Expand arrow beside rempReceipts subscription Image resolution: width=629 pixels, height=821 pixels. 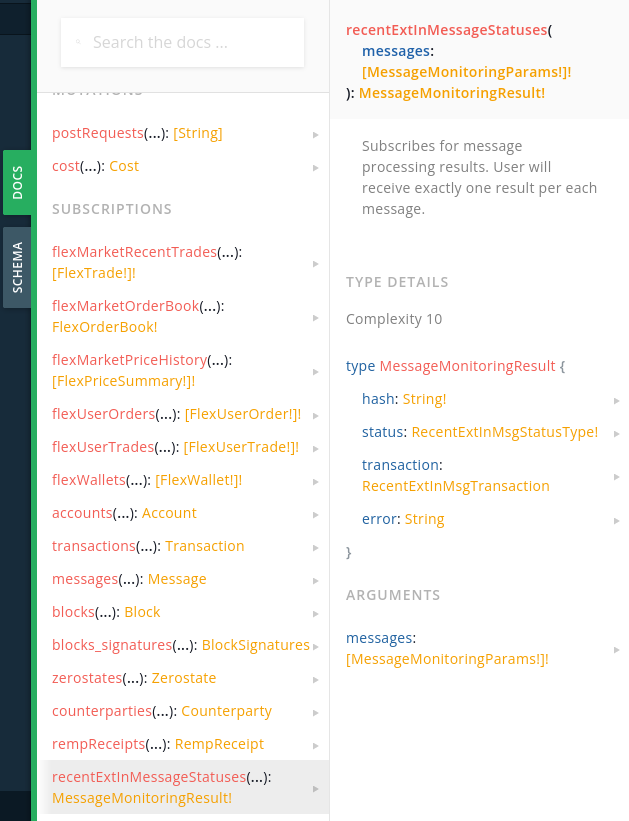pyautogui.click(x=316, y=745)
